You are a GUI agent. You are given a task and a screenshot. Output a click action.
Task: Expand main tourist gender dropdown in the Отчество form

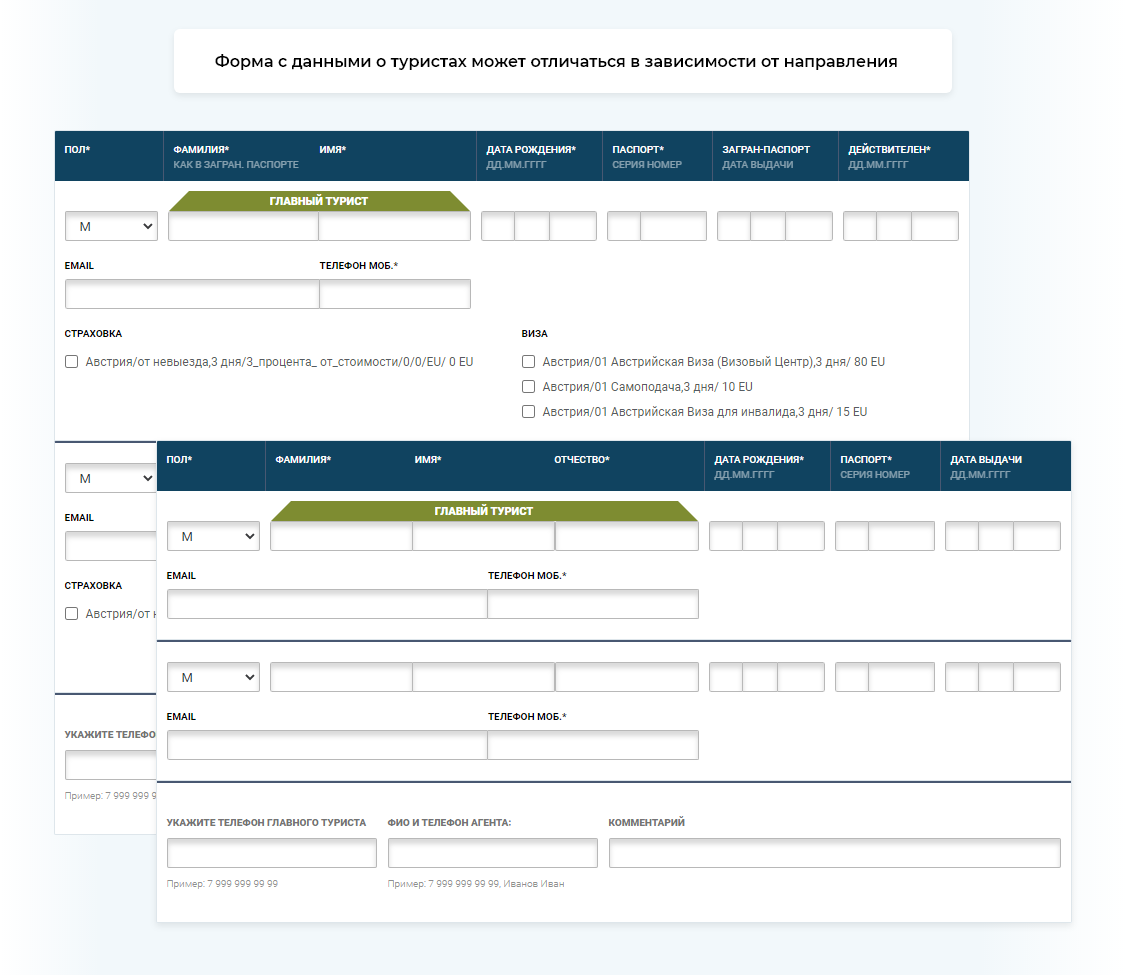(213, 537)
